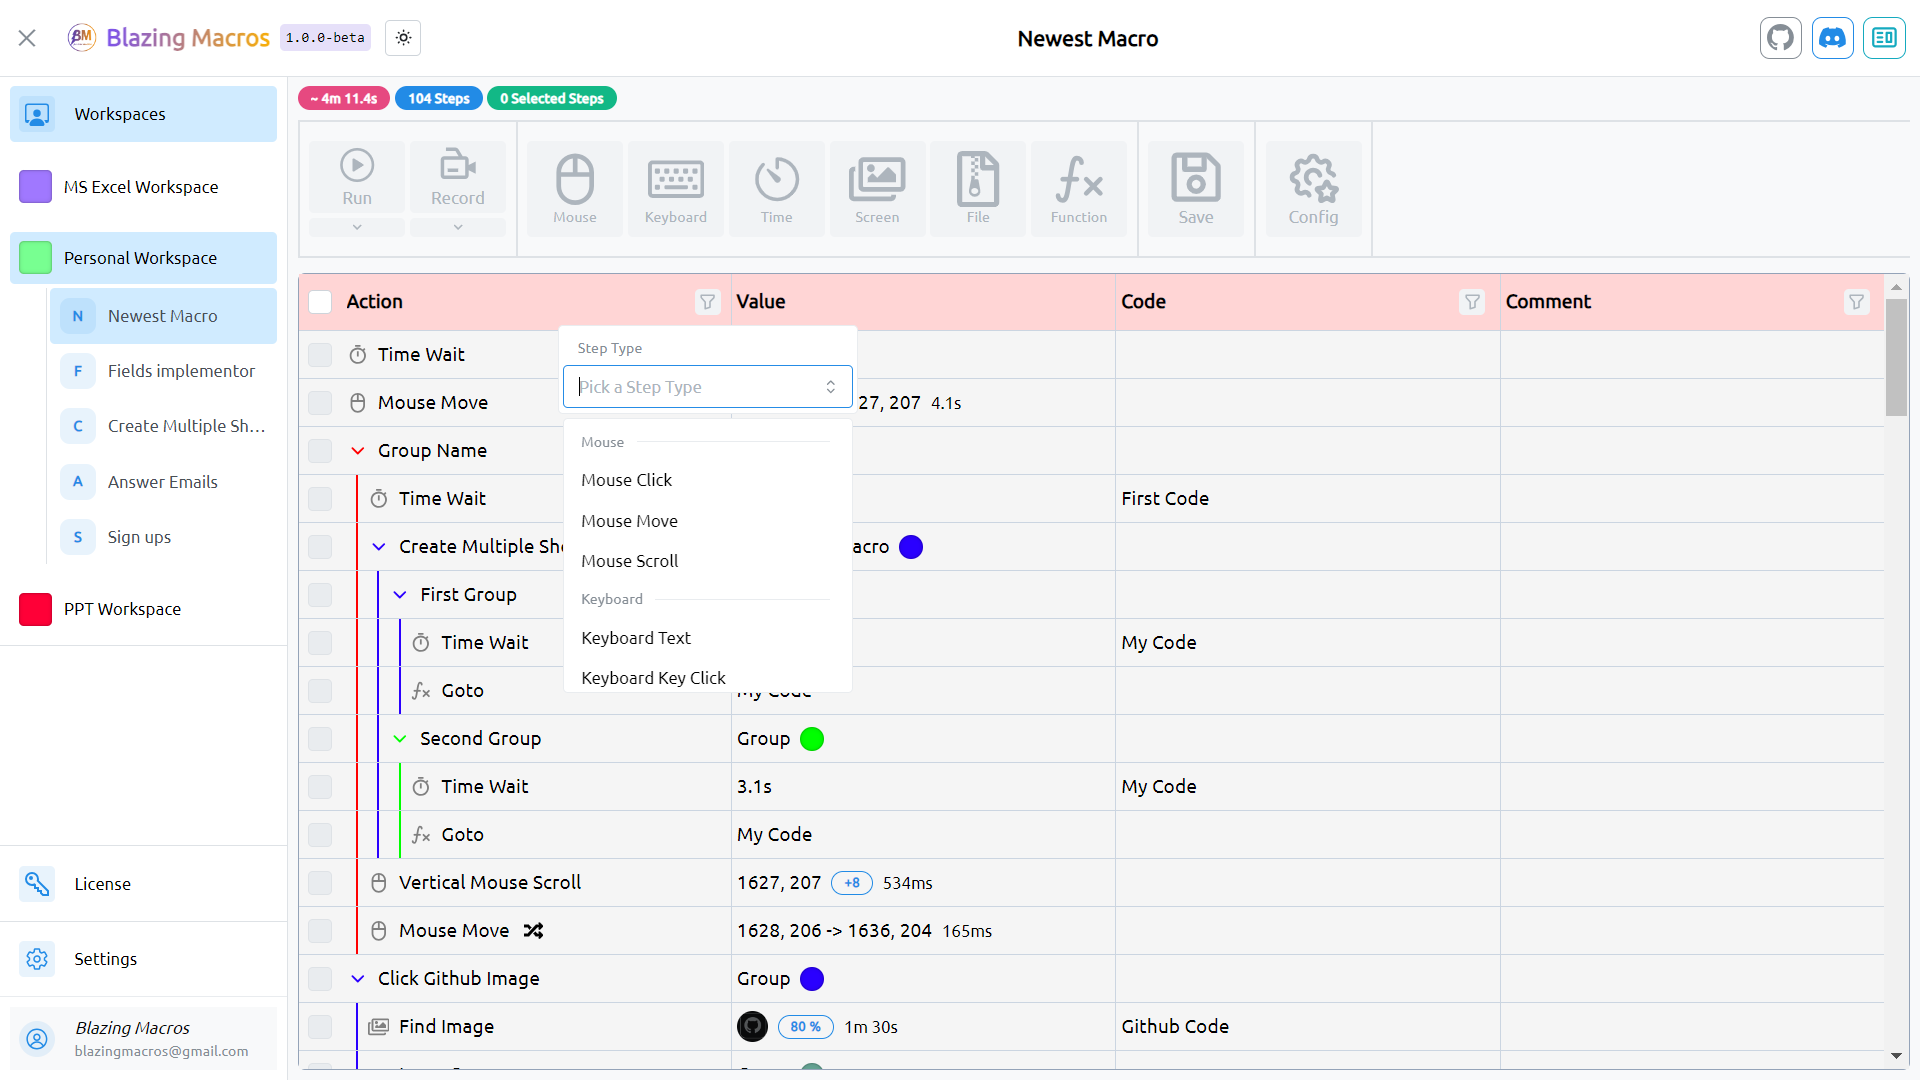Collapse the Group Name group
Image resolution: width=1920 pixels, height=1080 pixels.
pos(358,451)
